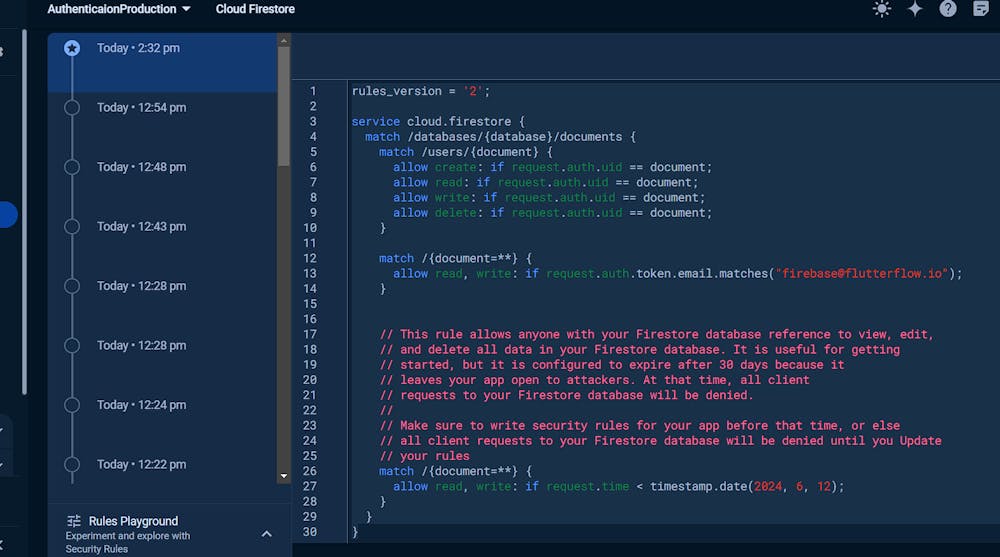Click 'timestamp.date' on line 27
The height and width of the screenshot is (557, 1000).
click(698, 486)
